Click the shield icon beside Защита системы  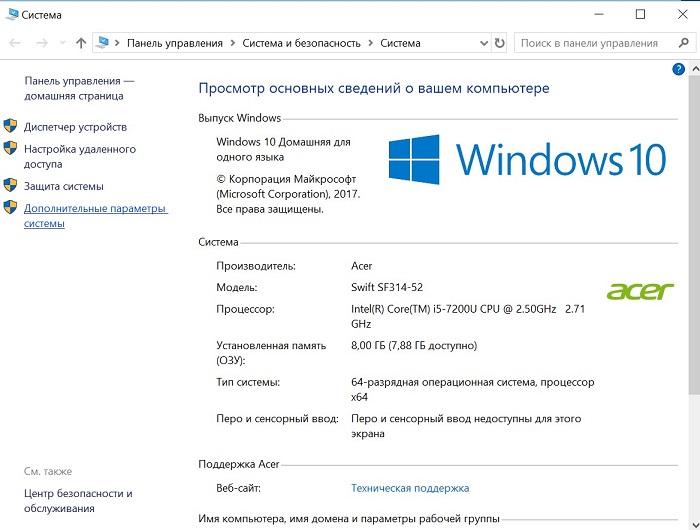[x=10, y=185]
